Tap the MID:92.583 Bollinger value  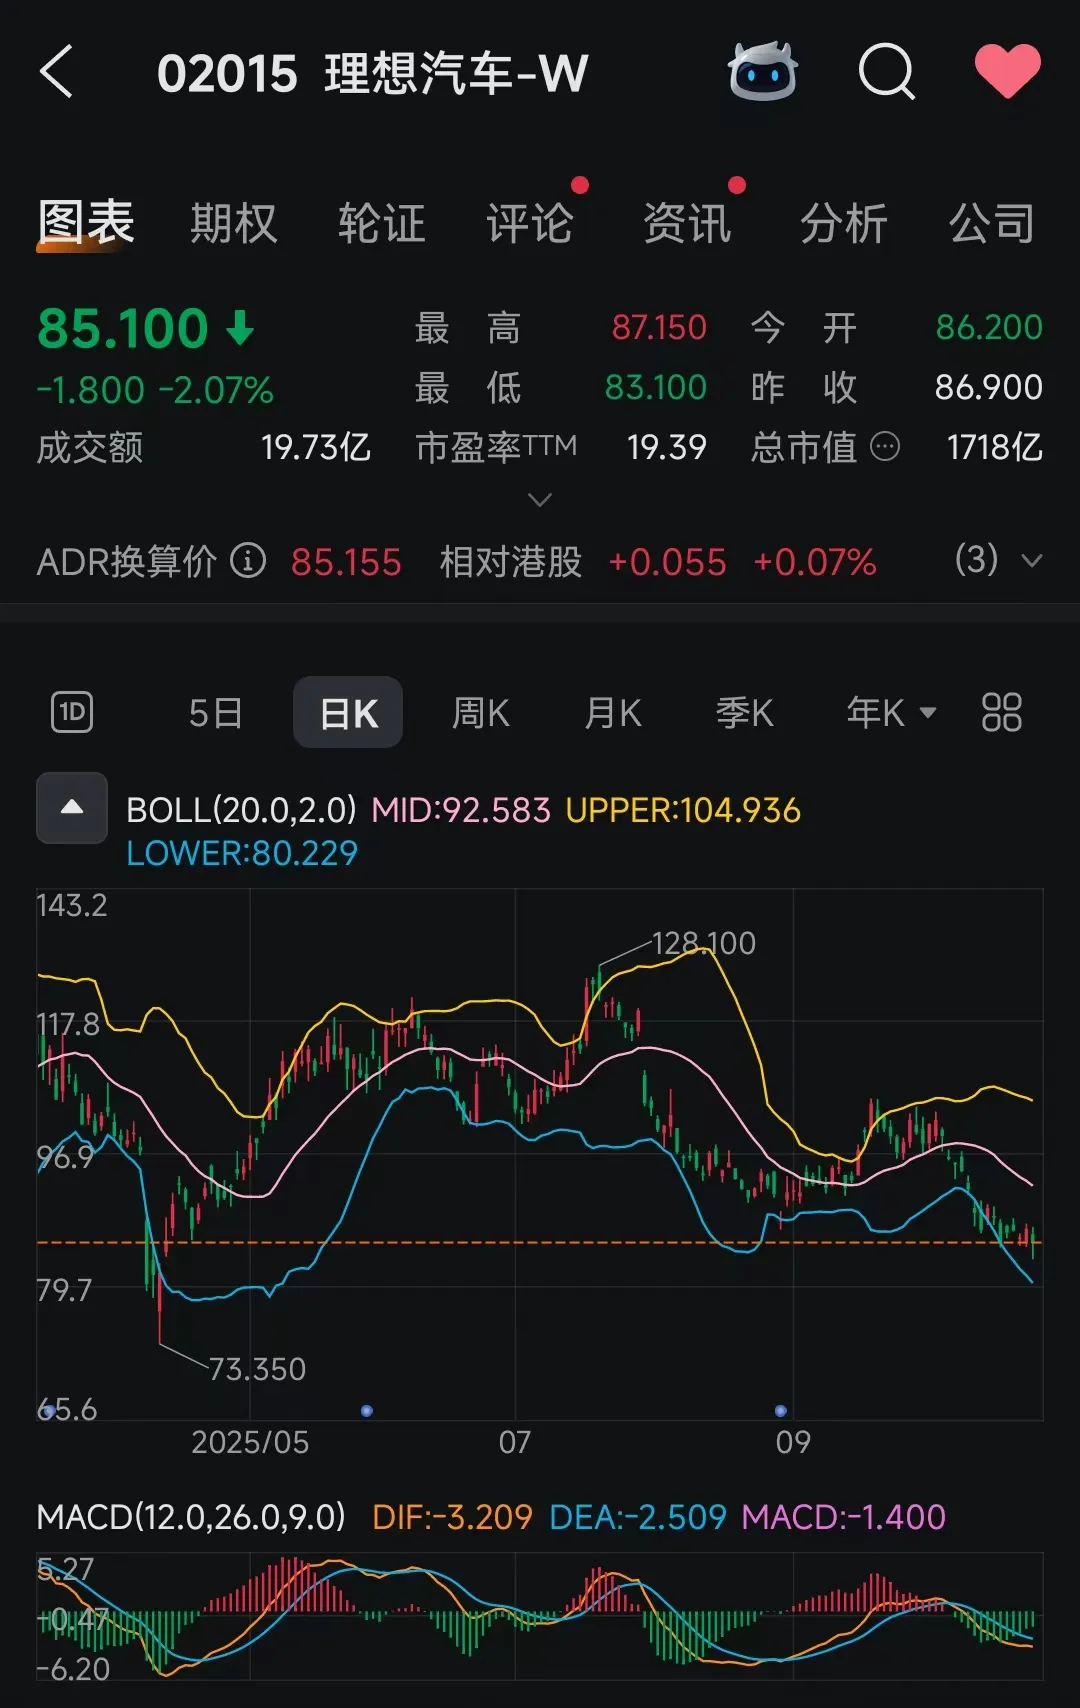click(461, 810)
